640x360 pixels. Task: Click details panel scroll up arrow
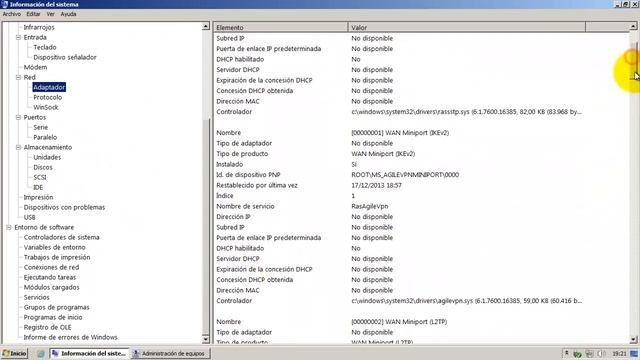tap(633, 27)
